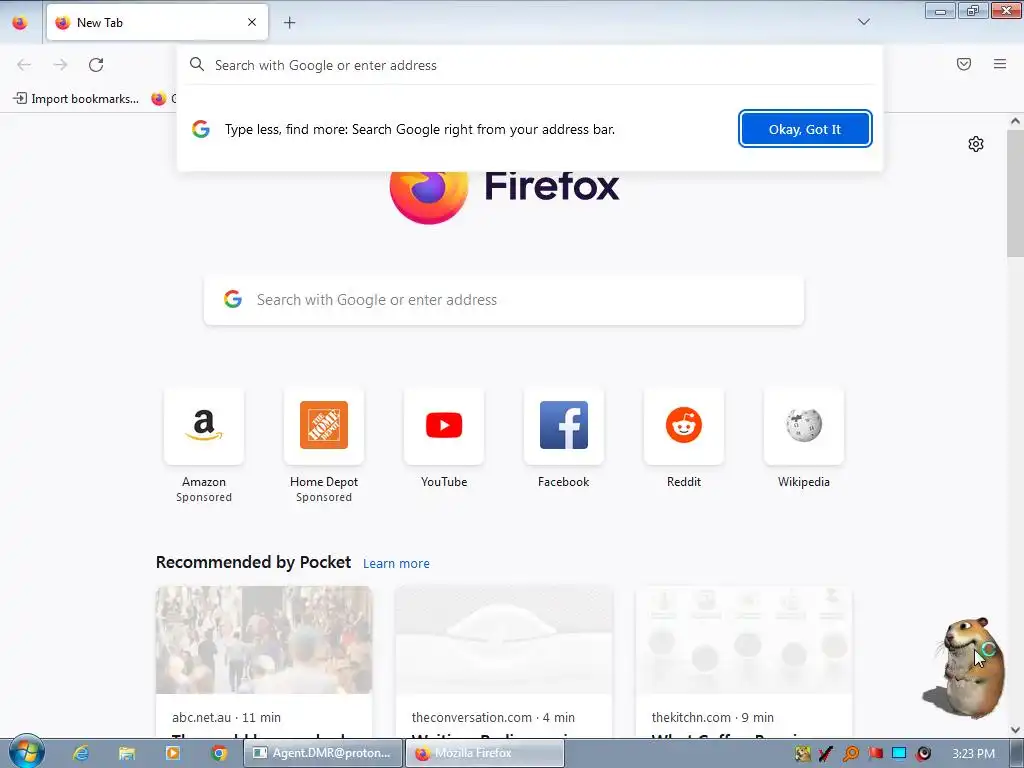This screenshot has height=768, width=1024.
Task: Click the round black tray icon
Action: (x=923, y=754)
